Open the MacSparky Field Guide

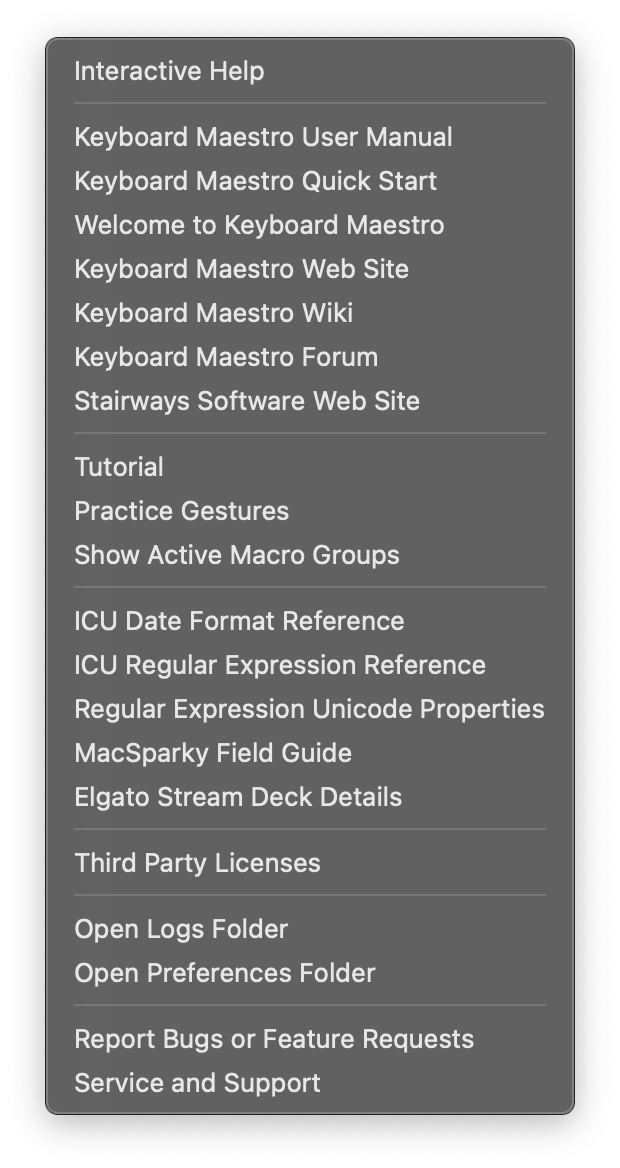[x=213, y=753]
